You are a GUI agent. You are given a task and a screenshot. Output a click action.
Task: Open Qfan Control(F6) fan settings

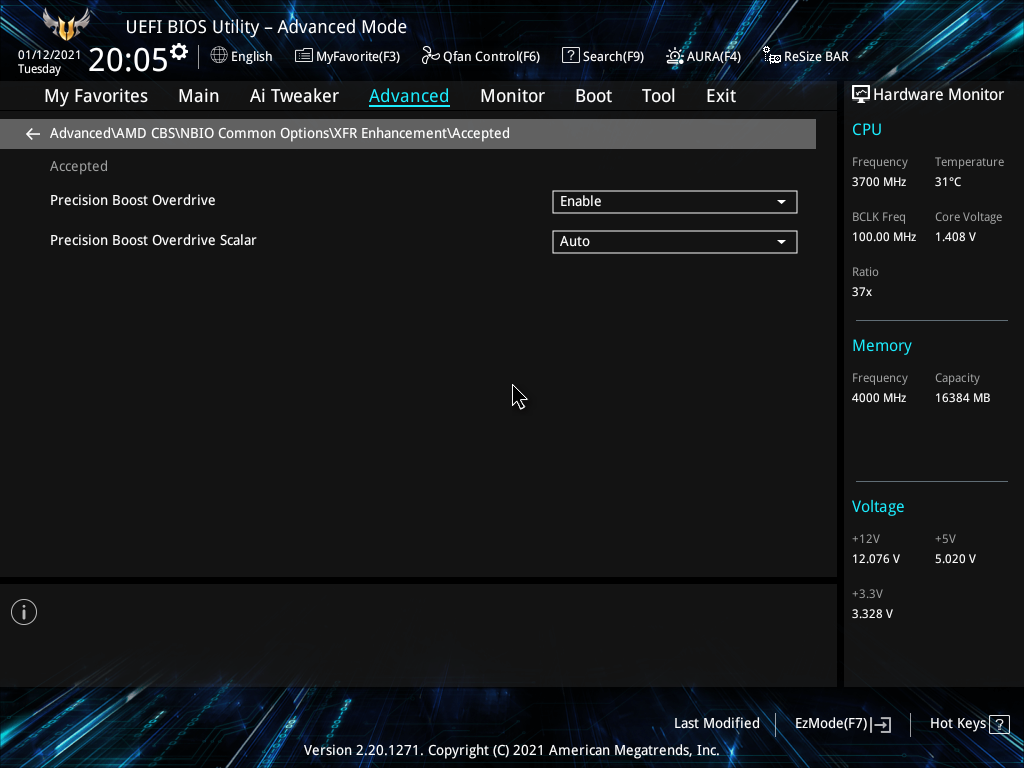pyautogui.click(x=480, y=56)
